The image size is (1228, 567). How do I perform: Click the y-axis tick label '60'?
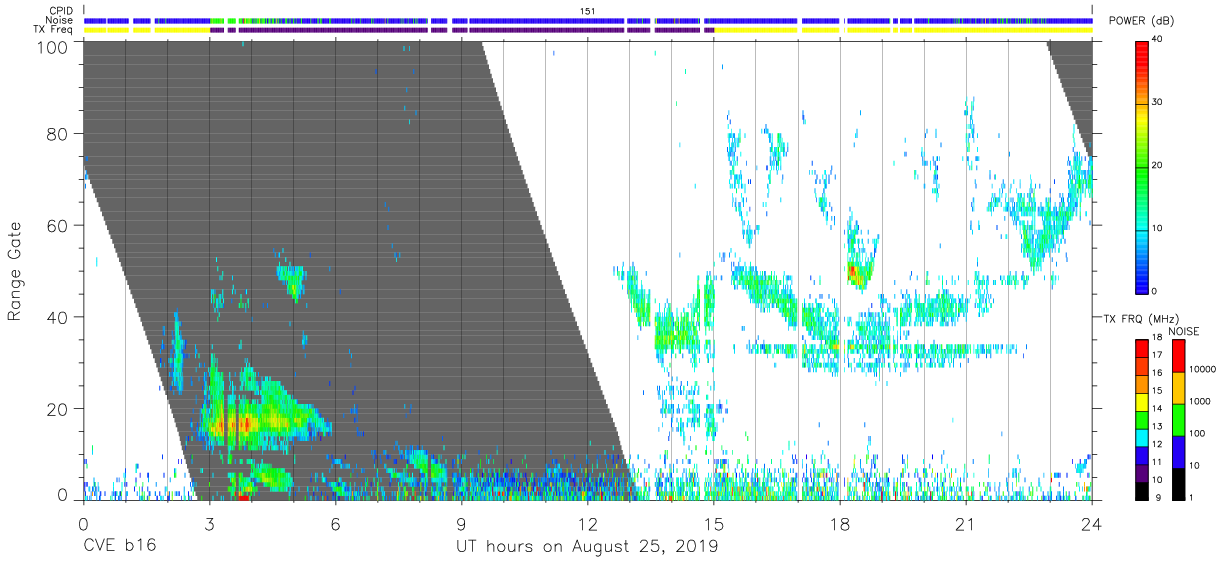[57, 225]
